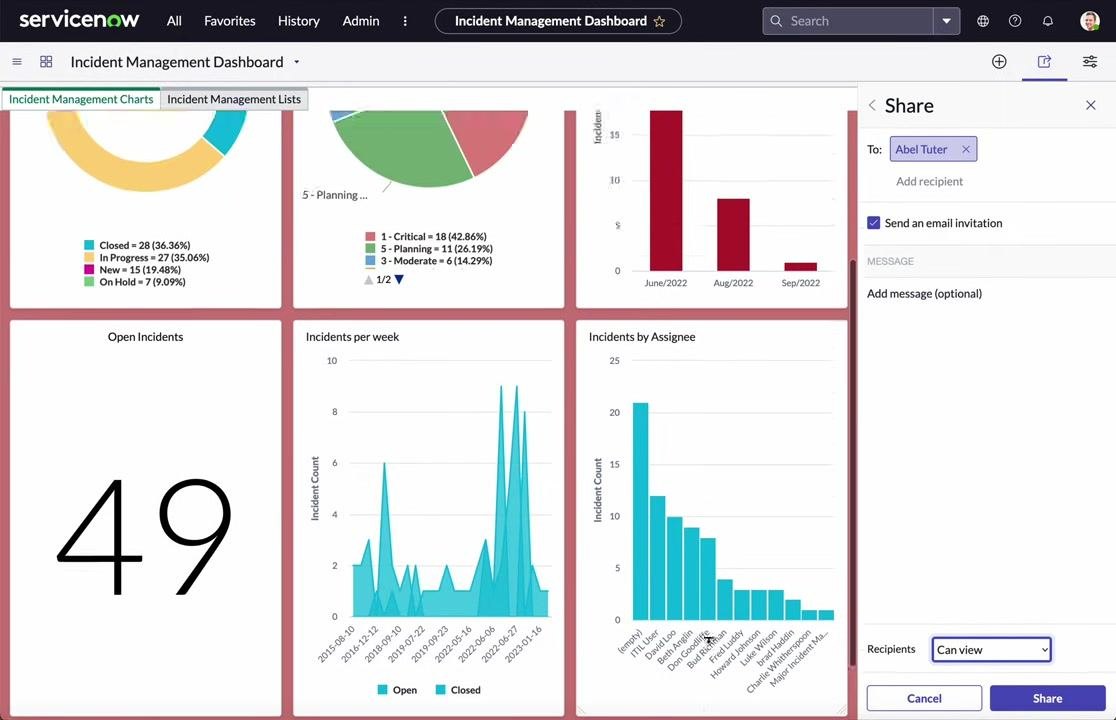1116x720 pixels.
Task: Open the dashboard properties sliders icon
Action: 1090,62
